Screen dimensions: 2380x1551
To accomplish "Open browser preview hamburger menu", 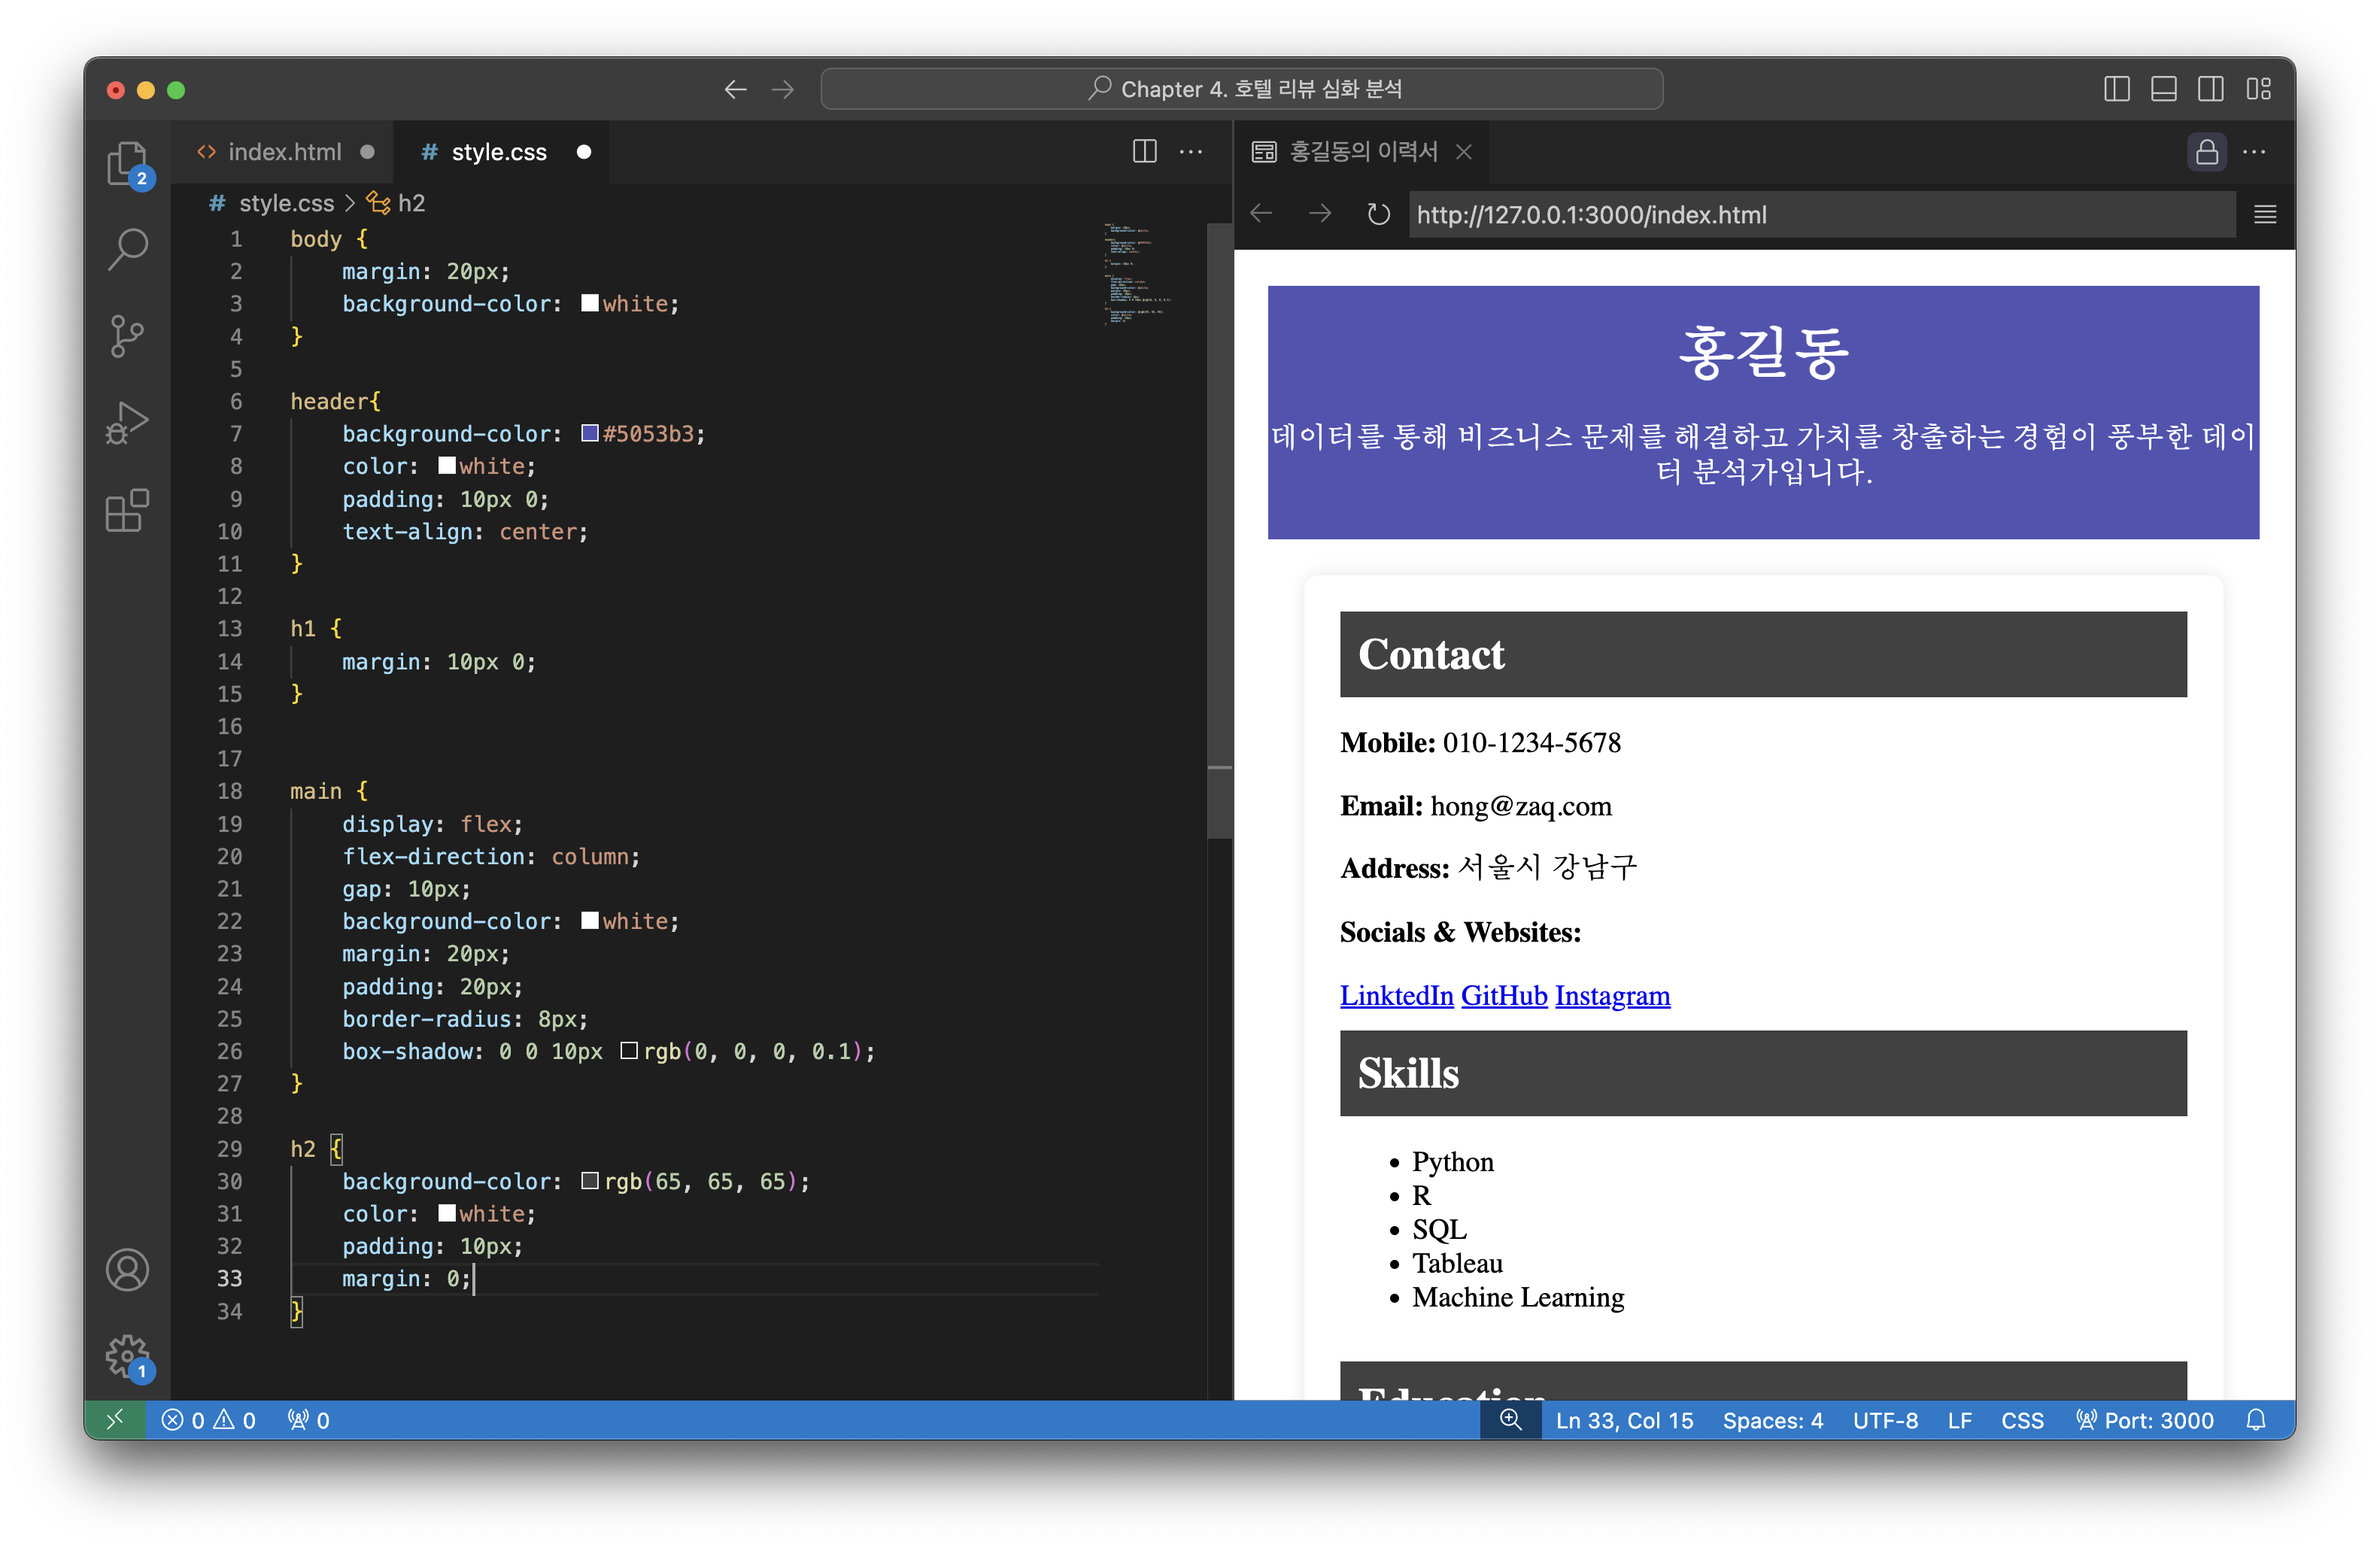I will click(x=2265, y=215).
